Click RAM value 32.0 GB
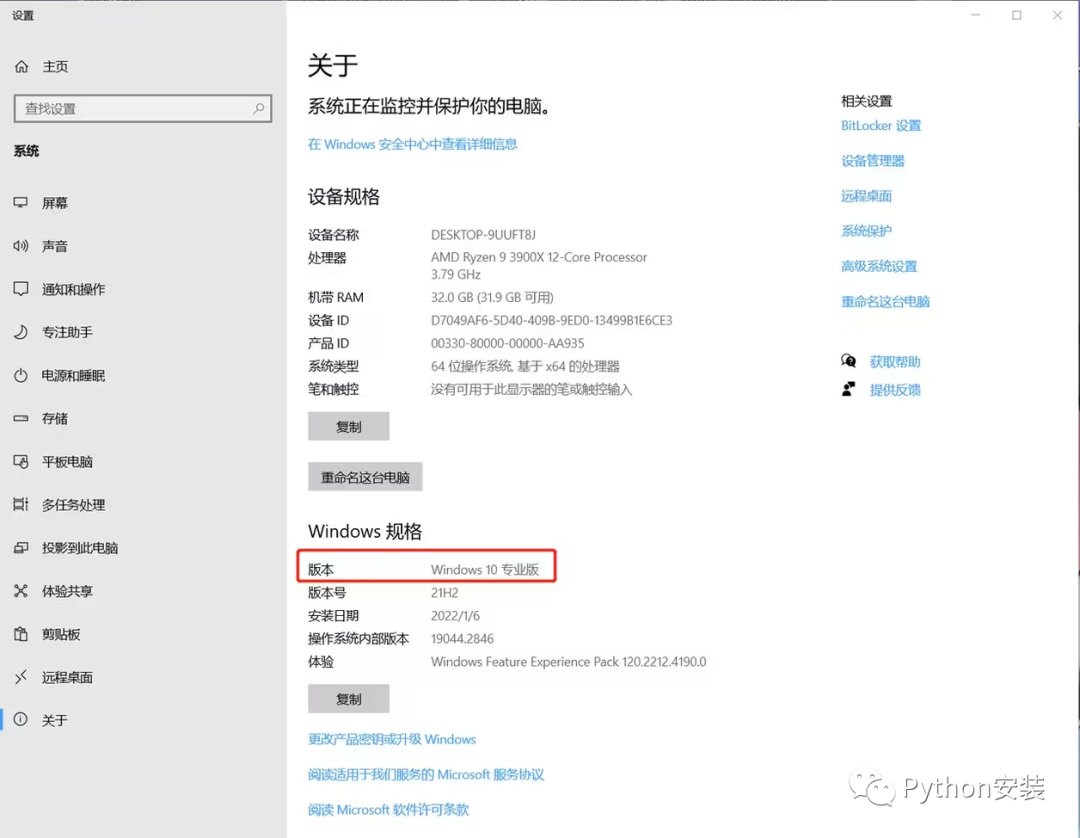This screenshot has height=838, width=1080. [492, 297]
